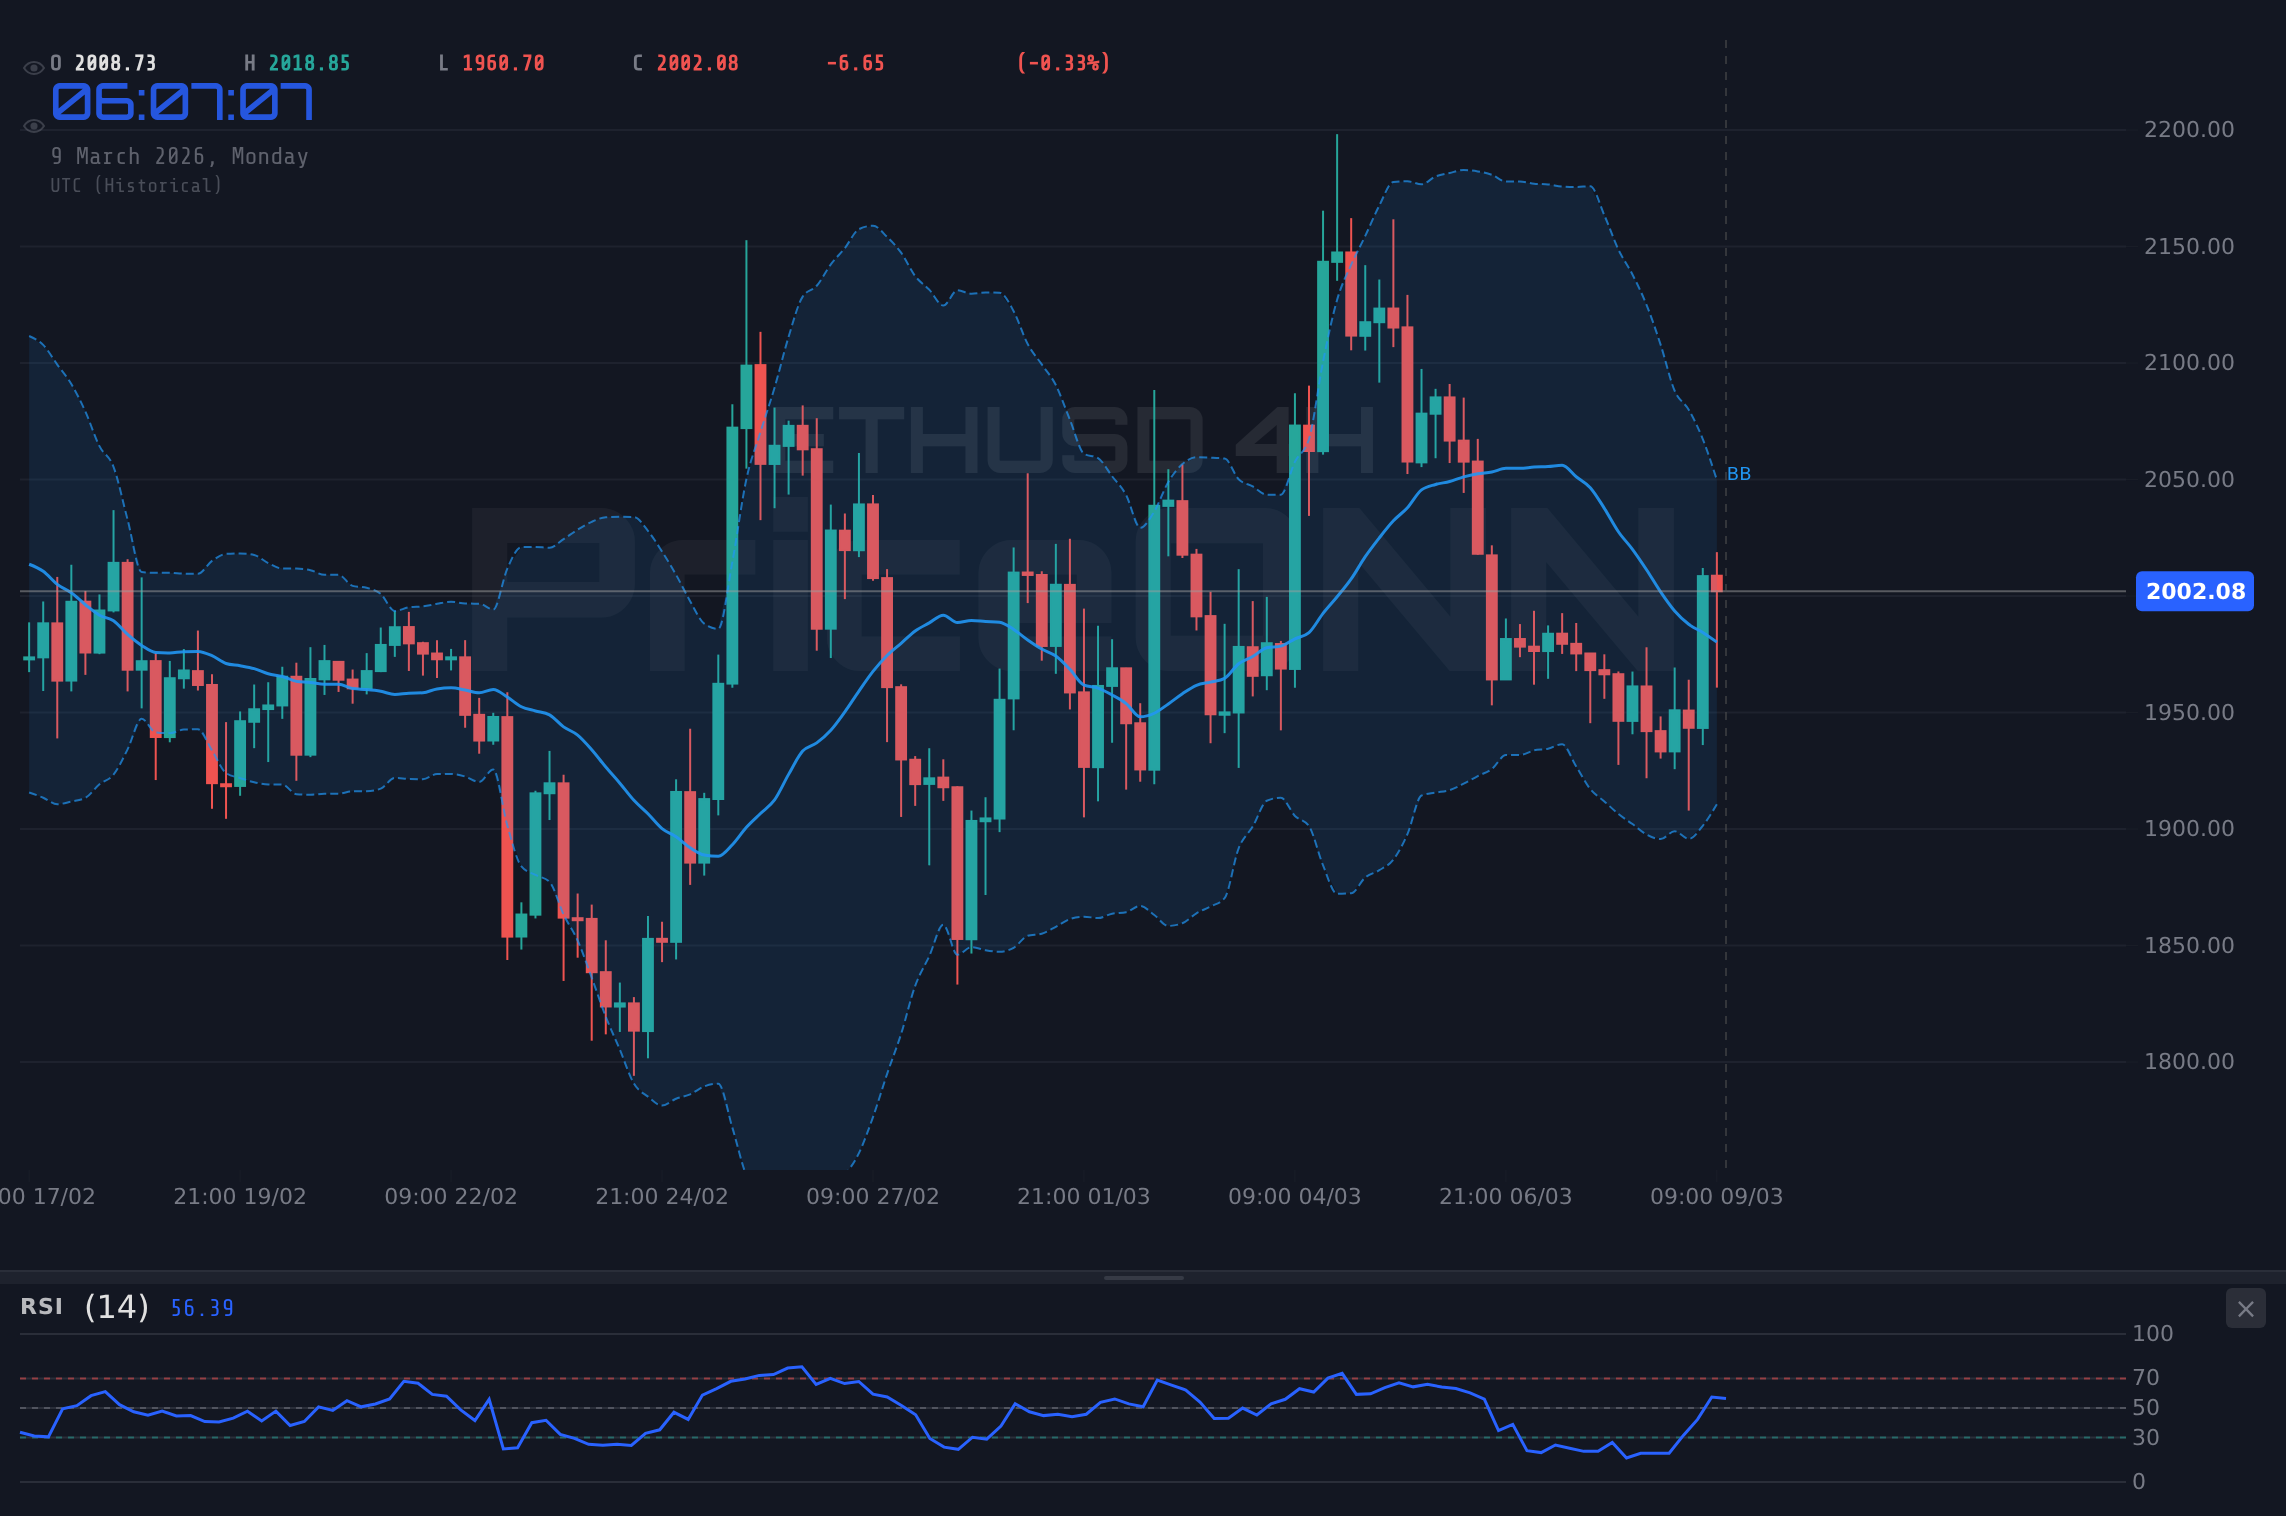This screenshot has height=1516, width=2286.
Task: Click the UTC (Historical) label
Action: point(137,186)
